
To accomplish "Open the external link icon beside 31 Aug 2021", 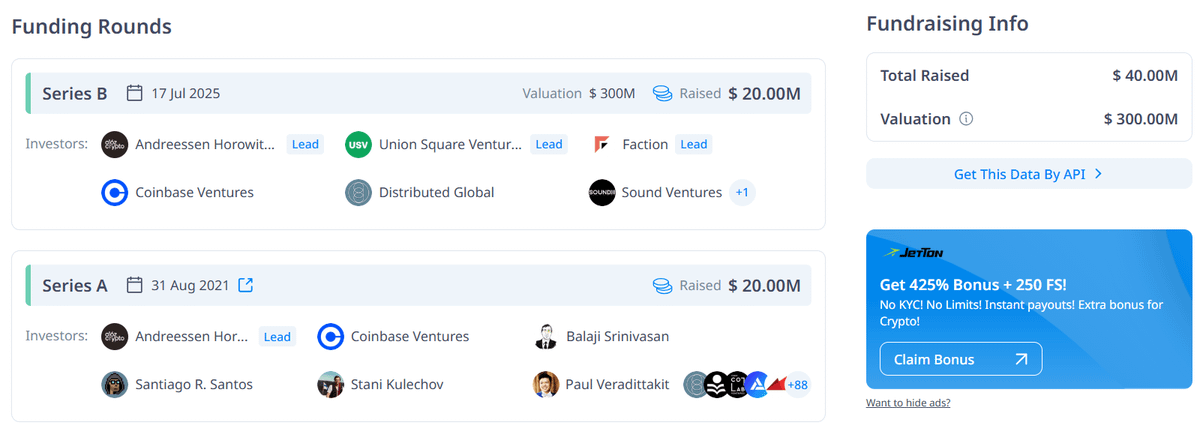I will click(245, 285).
